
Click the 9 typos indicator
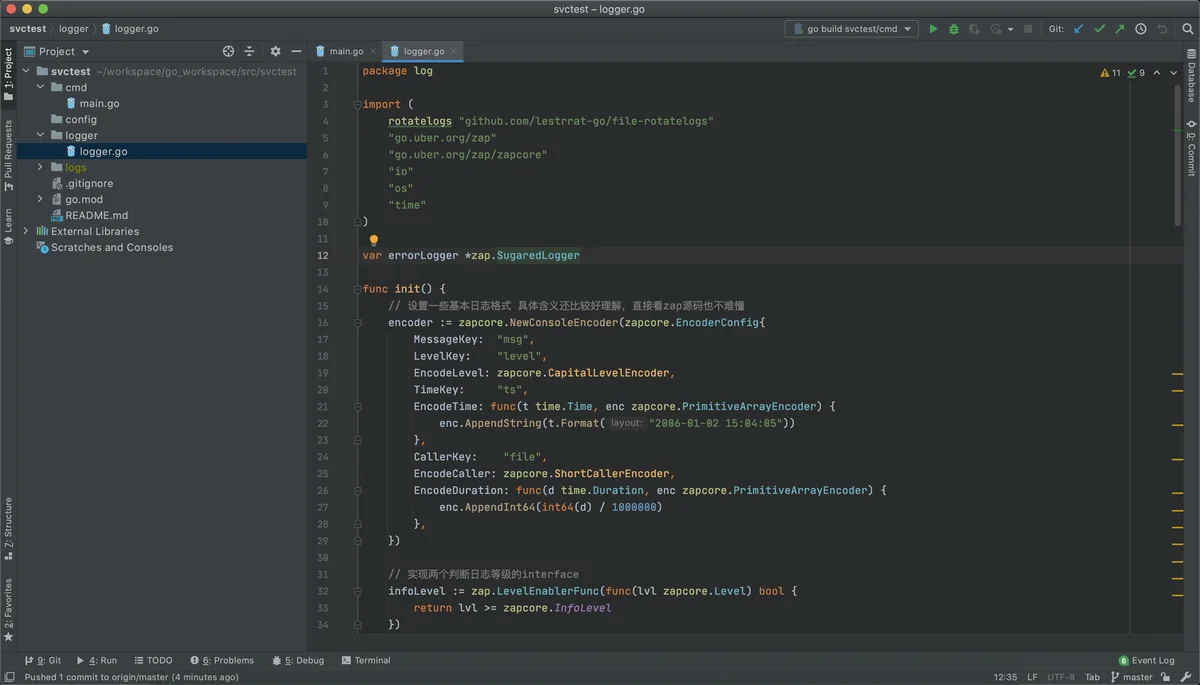(1136, 73)
